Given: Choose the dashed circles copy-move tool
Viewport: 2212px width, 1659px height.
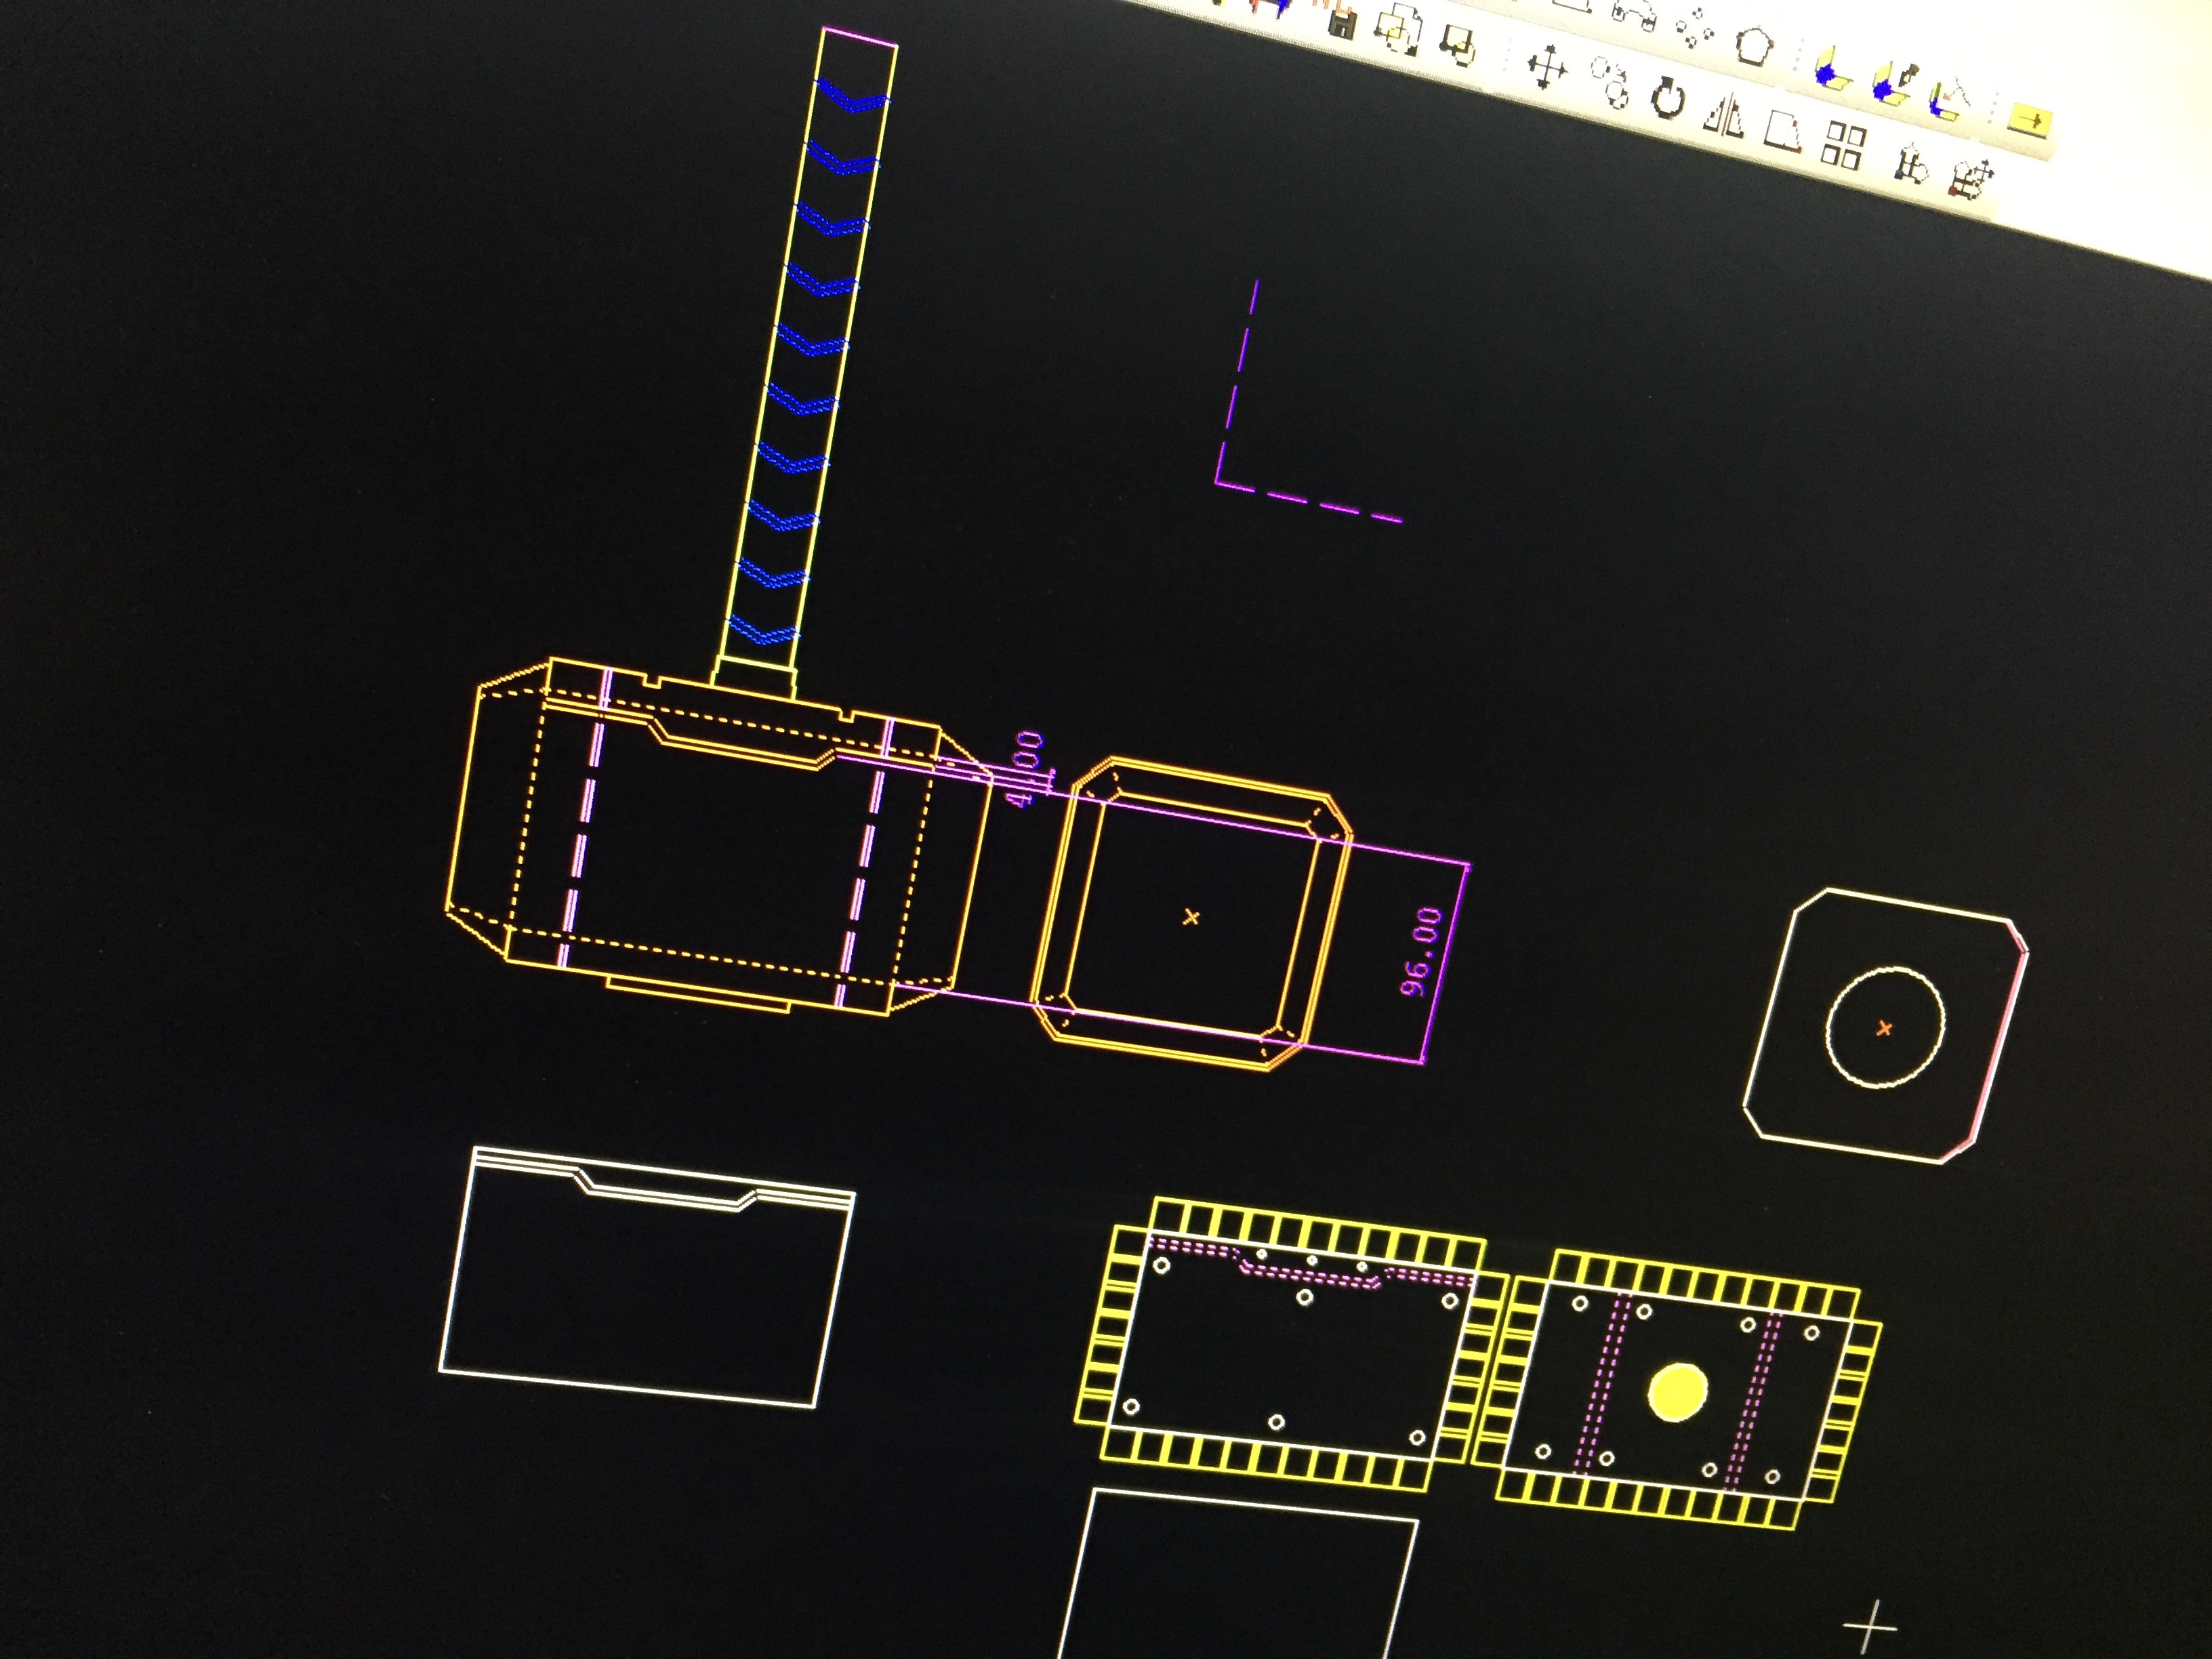Looking at the screenshot, I should tap(1610, 81).
